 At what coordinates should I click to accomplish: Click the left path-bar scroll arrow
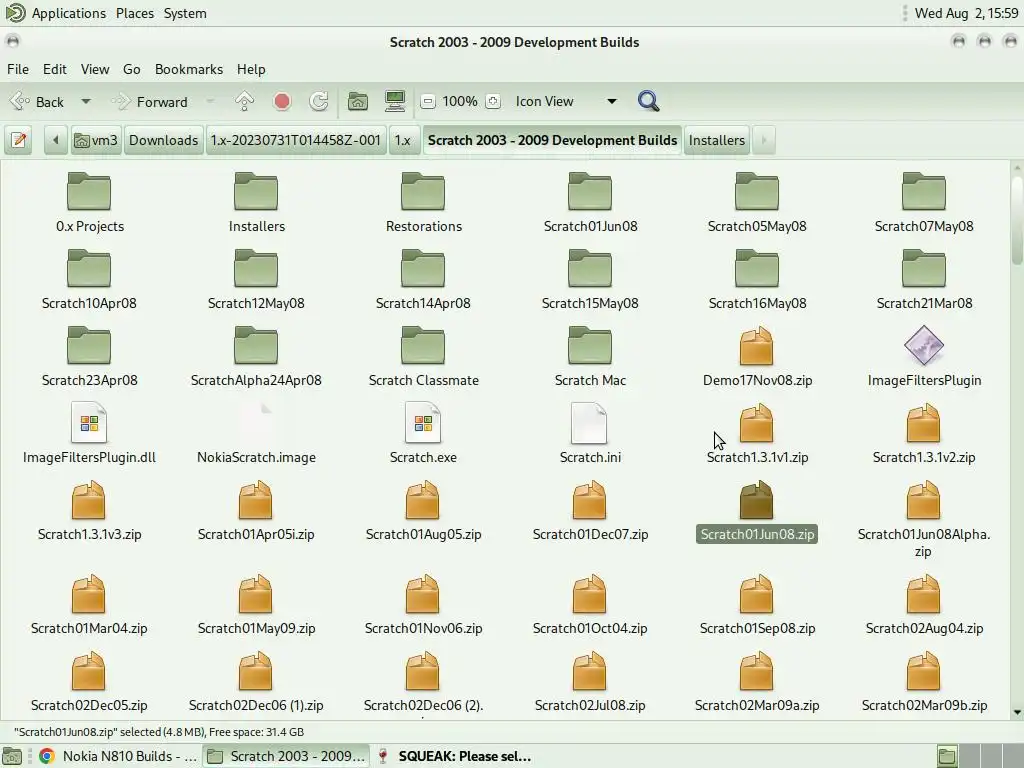click(56, 140)
